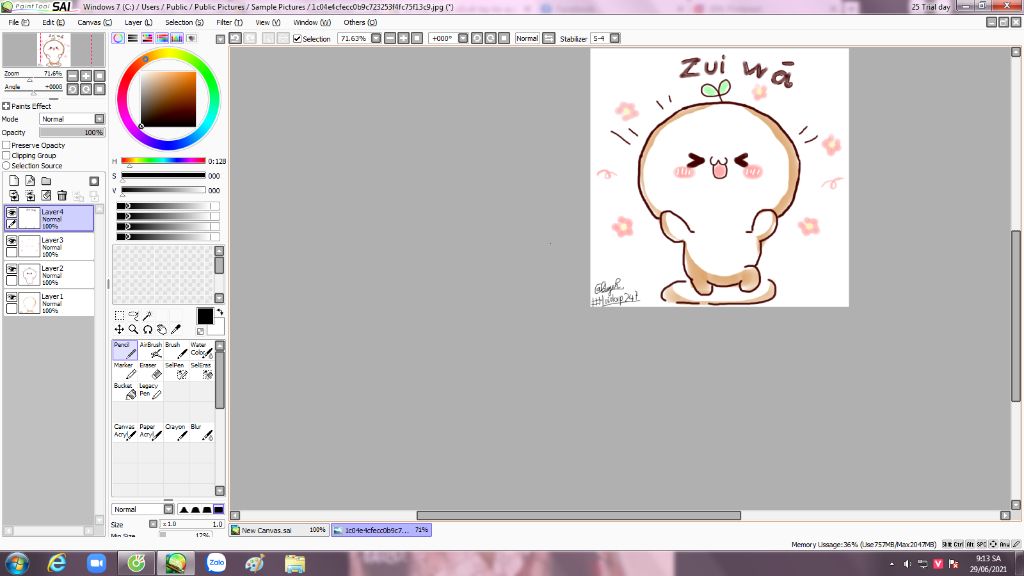Screen dimensions: 1024x576
Task: Select the rotate view tool
Action: coord(148,329)
